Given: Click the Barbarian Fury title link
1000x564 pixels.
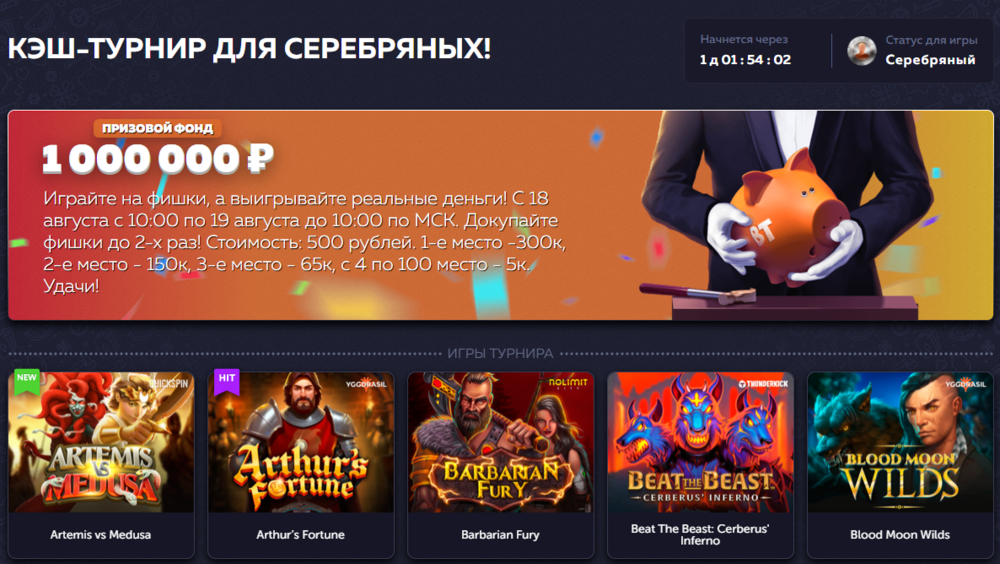Looking at the screenshot, I should coord(501,535).
